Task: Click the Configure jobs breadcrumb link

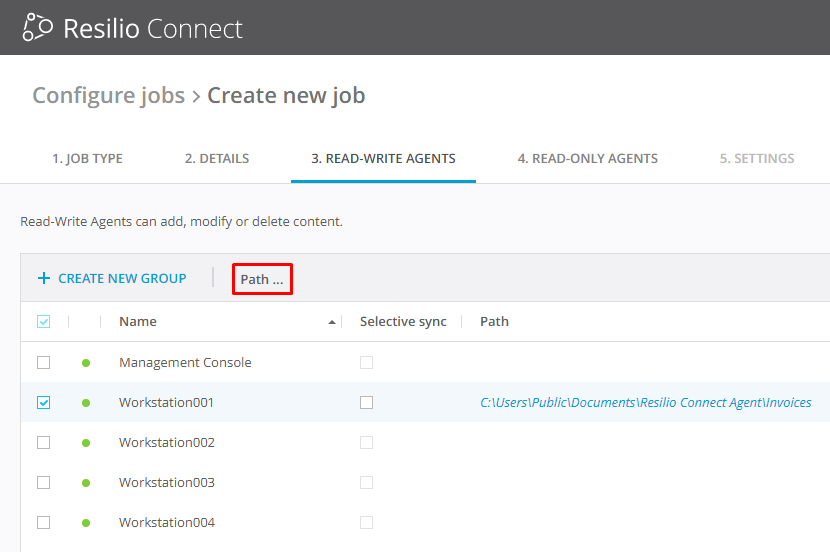Action: pyautogui.click(x=108, y=96)
